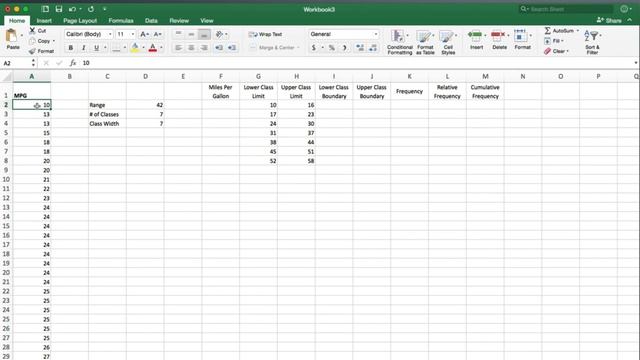Screen dimensions: 640x360
Task: Switch to the Data tab
Action: pos(151,20)
